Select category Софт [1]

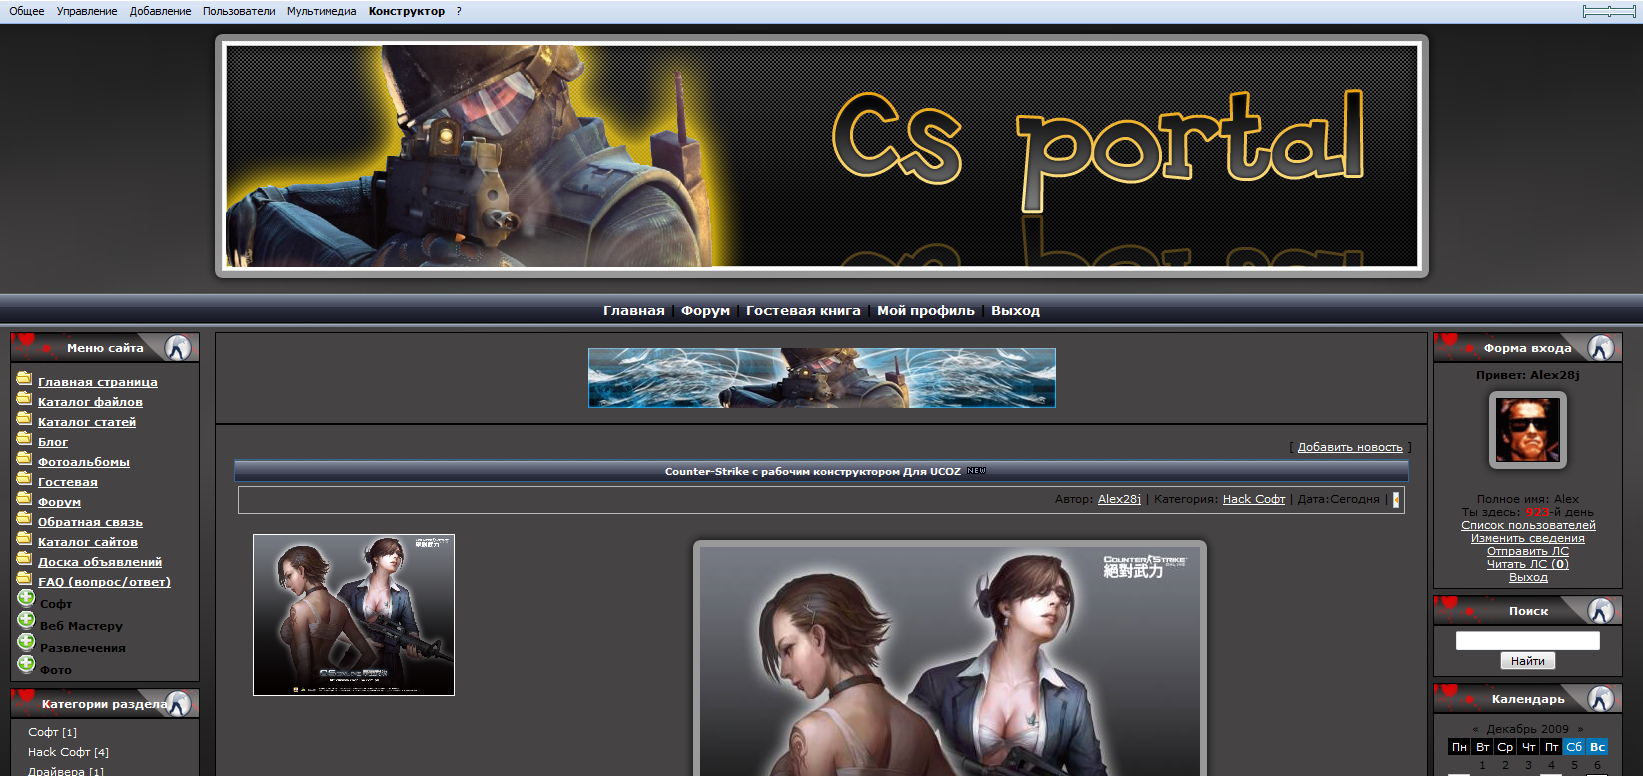(52, 732)
